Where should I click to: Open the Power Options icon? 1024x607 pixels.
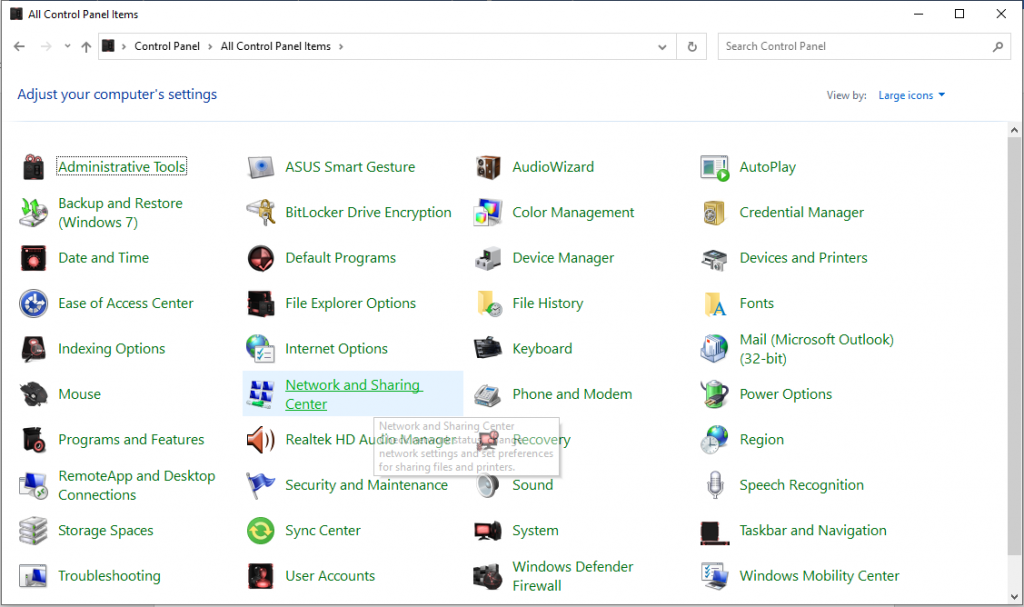pyautogui.click(x=715, y=394)
